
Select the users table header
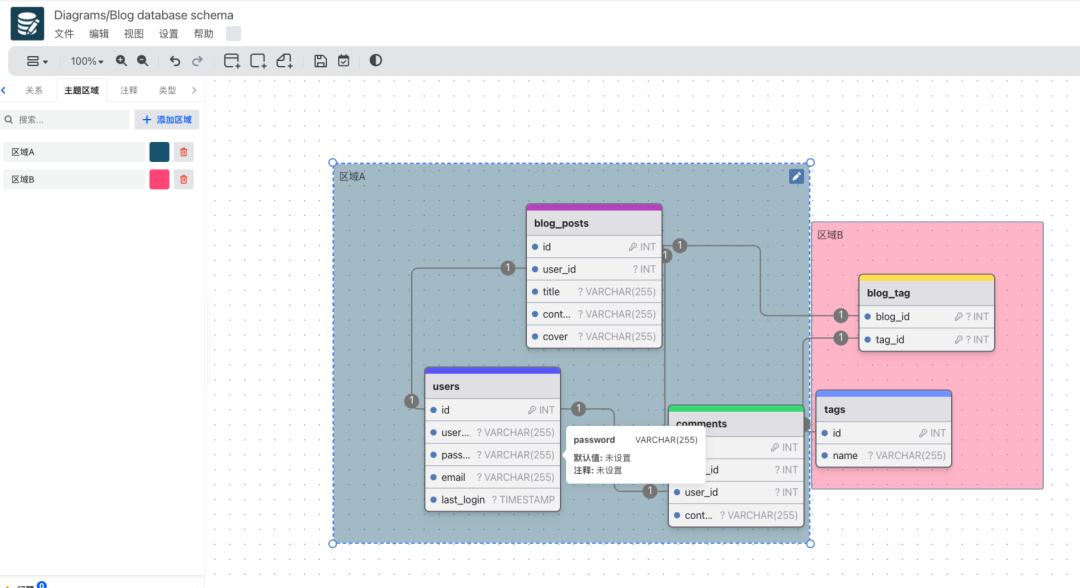pos(492,386)
